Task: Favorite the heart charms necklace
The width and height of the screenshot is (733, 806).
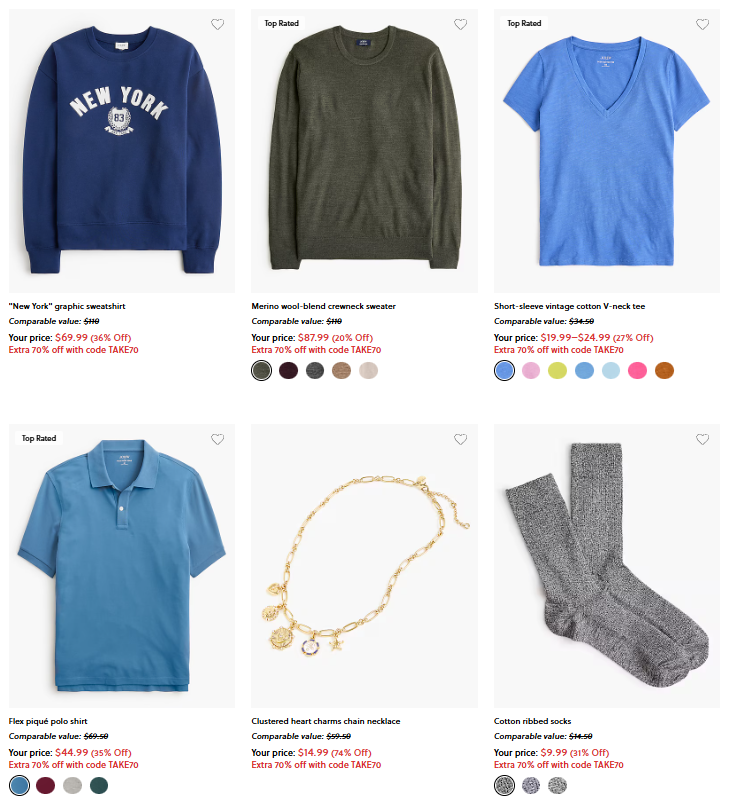Action: (x=461, y=439)
